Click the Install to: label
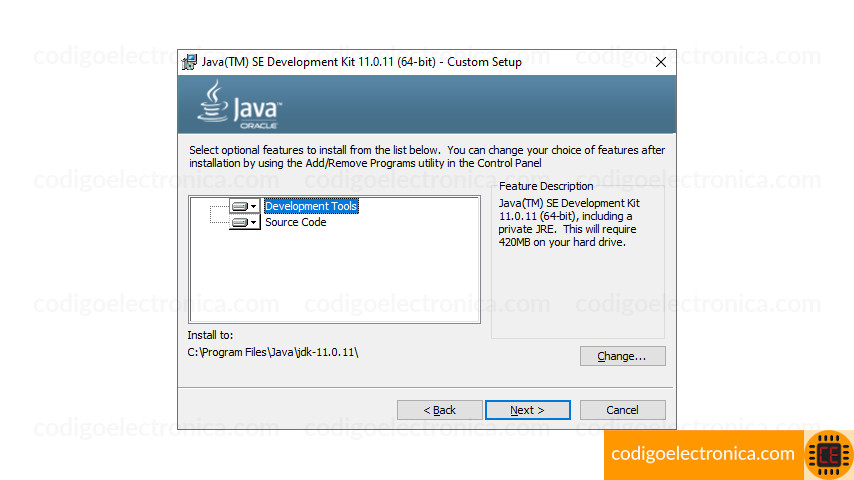This screenshot has width=854, height=480. [210, 335]
